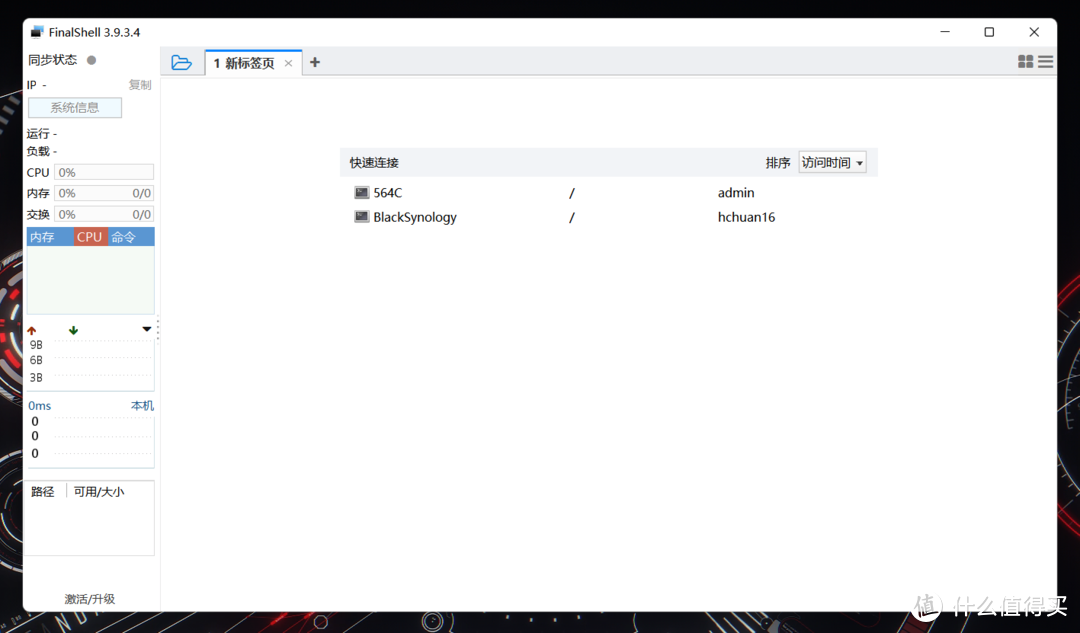Open the hamburger main menu
1080x633 pixels.
pyautogui.click(x=1046, y=62)
